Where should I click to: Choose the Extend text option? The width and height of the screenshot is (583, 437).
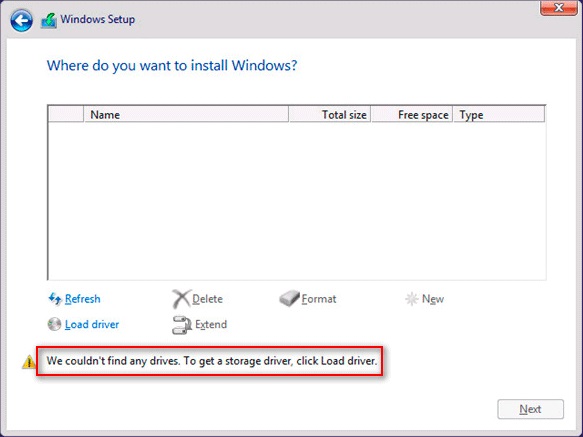point(211,324)
